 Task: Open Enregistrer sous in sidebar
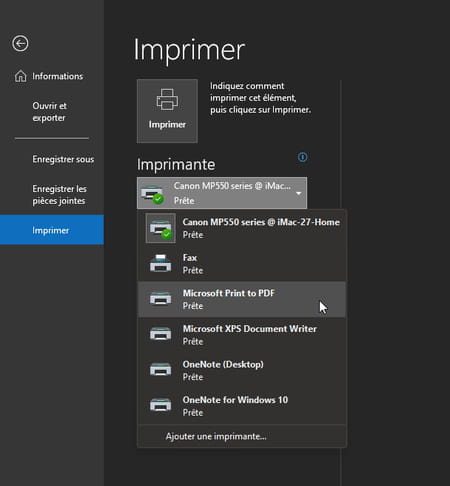(x=63, y=159)
